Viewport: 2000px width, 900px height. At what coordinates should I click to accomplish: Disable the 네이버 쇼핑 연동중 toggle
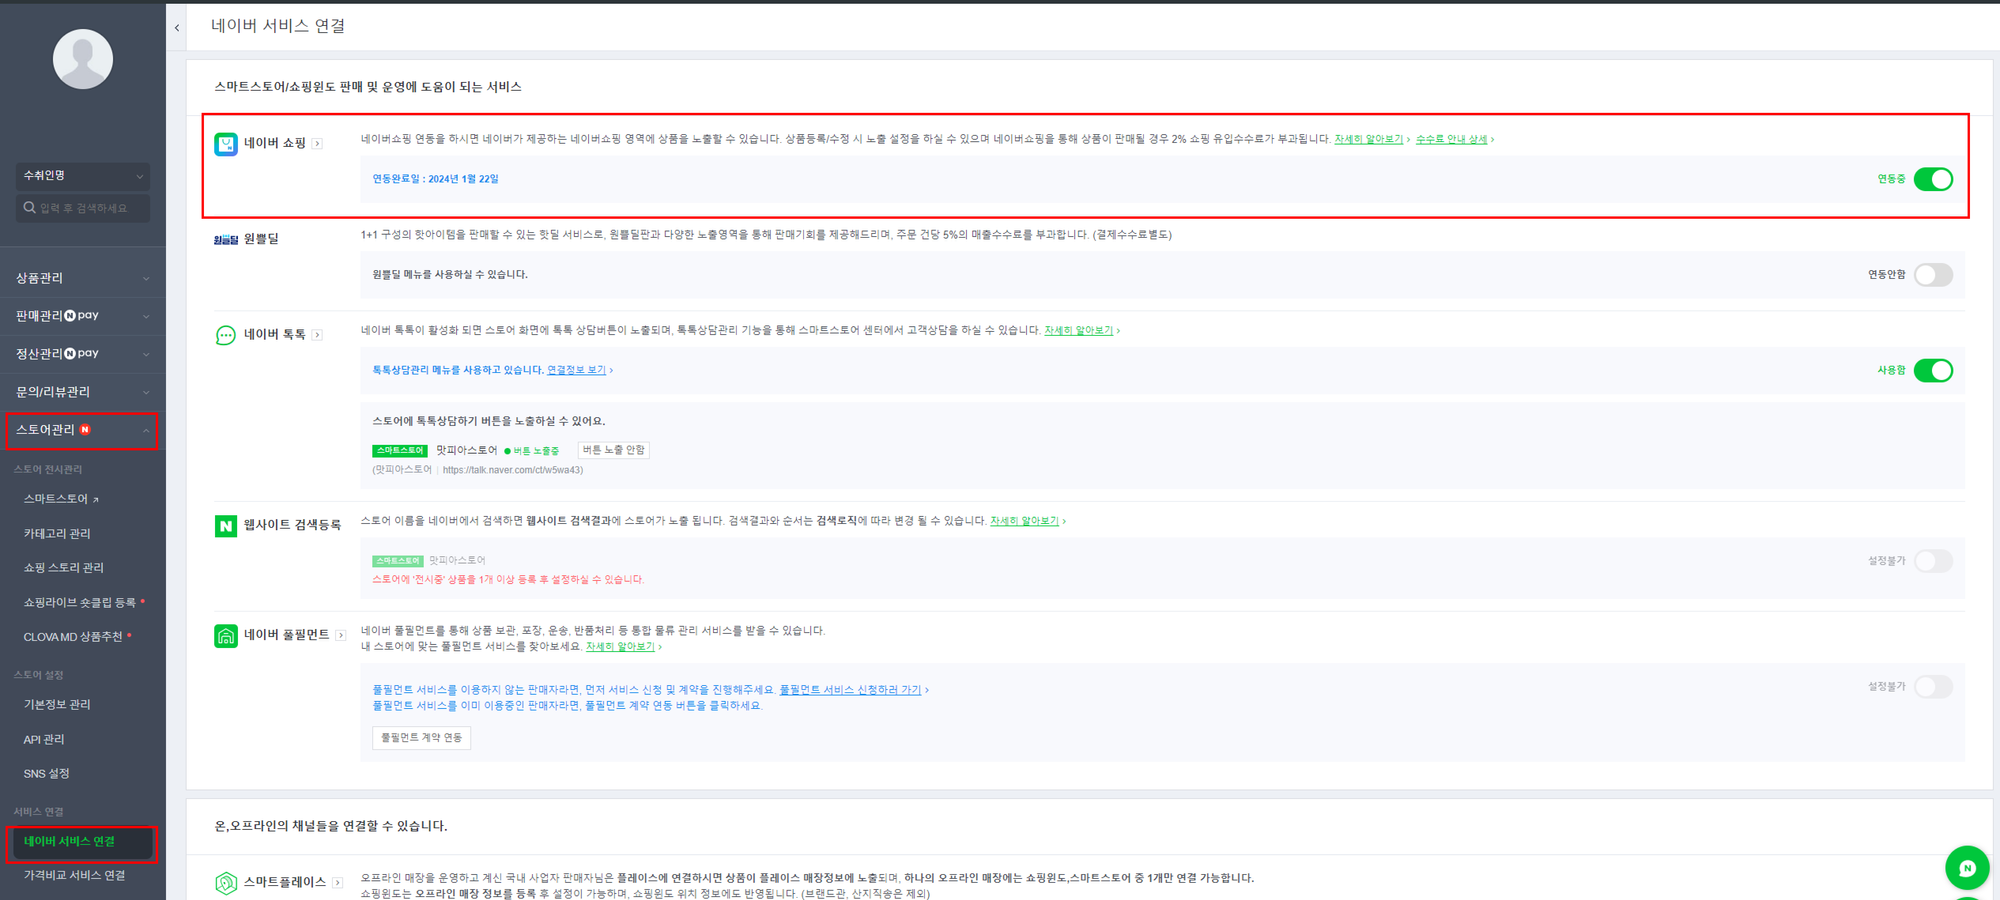click(x=1935, y=179)
